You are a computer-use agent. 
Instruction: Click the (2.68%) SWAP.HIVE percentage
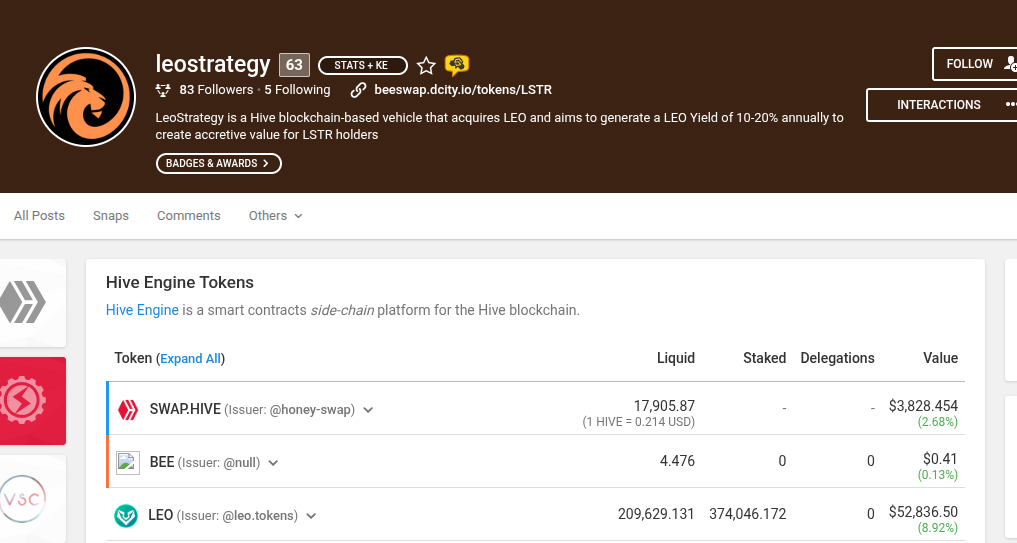pyautogui.click(x=938, y=422)
